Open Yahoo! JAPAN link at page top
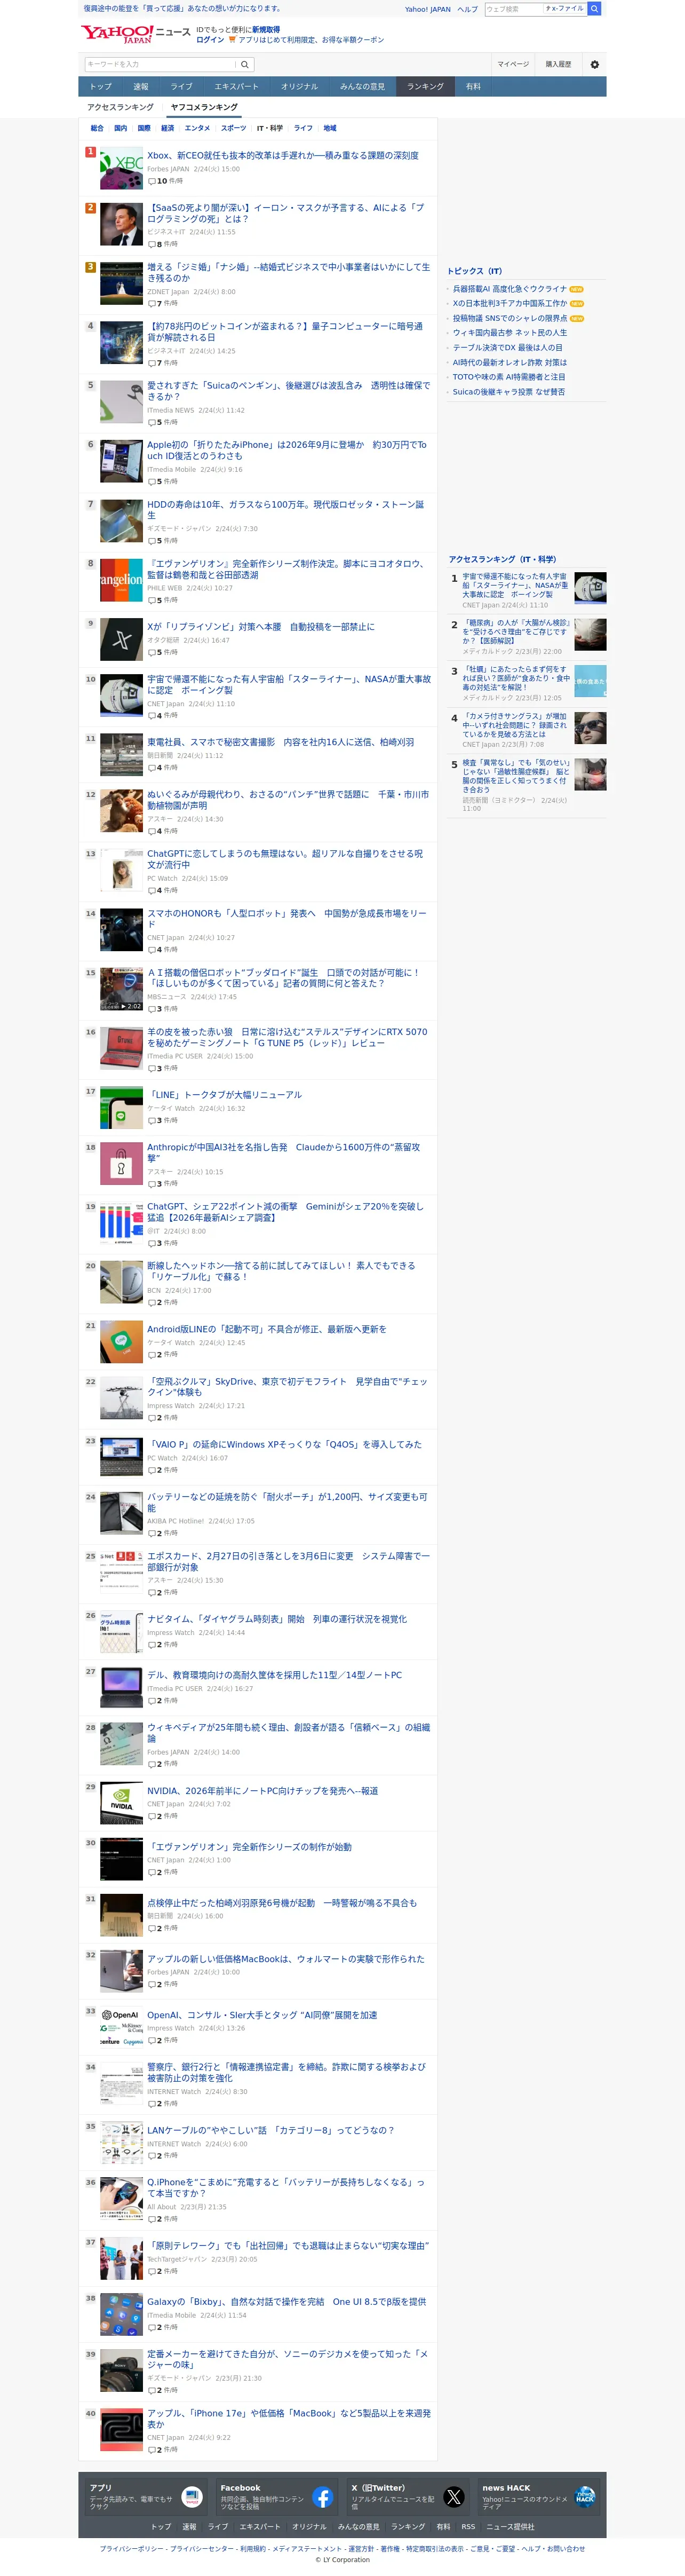 (428, 9)
